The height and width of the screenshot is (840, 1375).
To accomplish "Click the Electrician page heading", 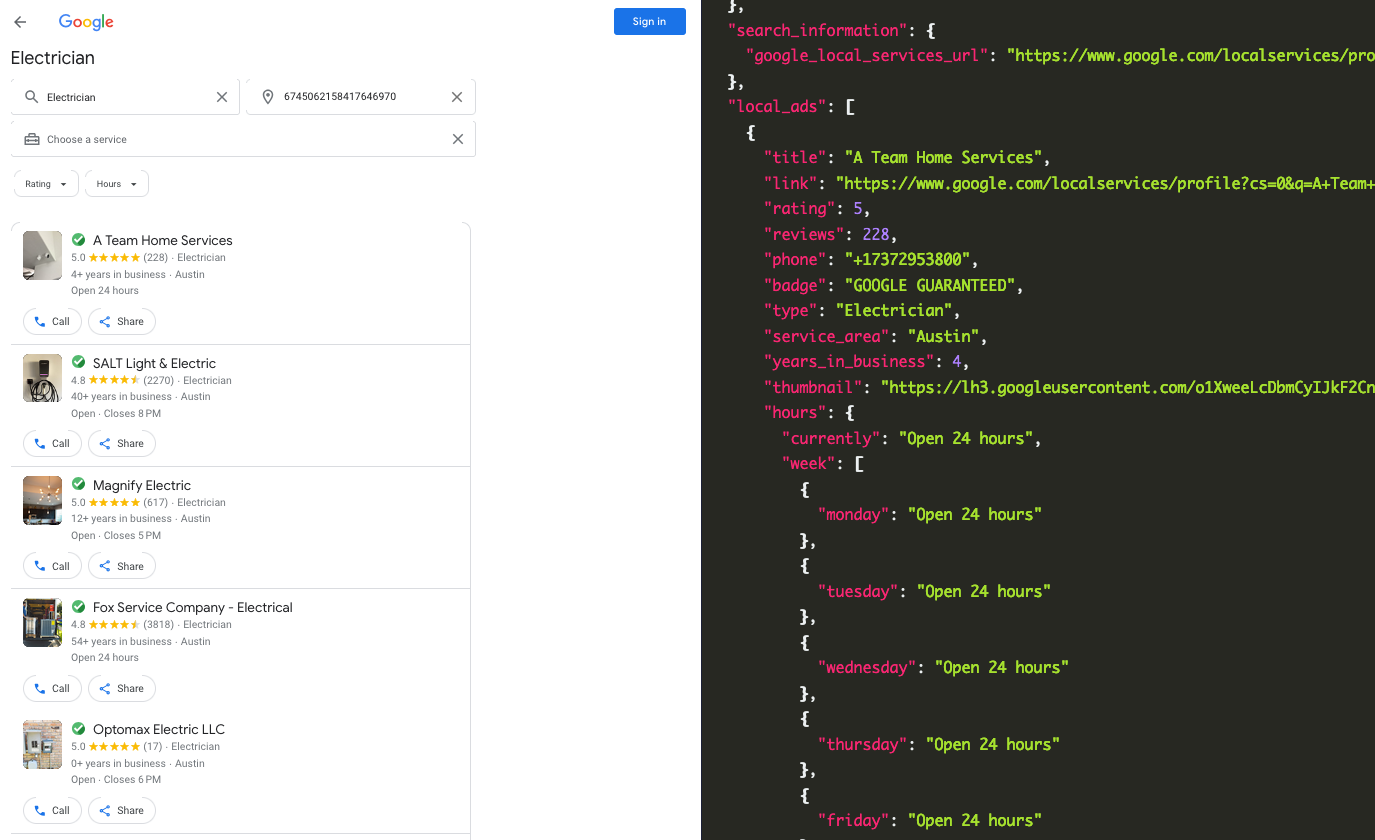I will coord(53,58).
